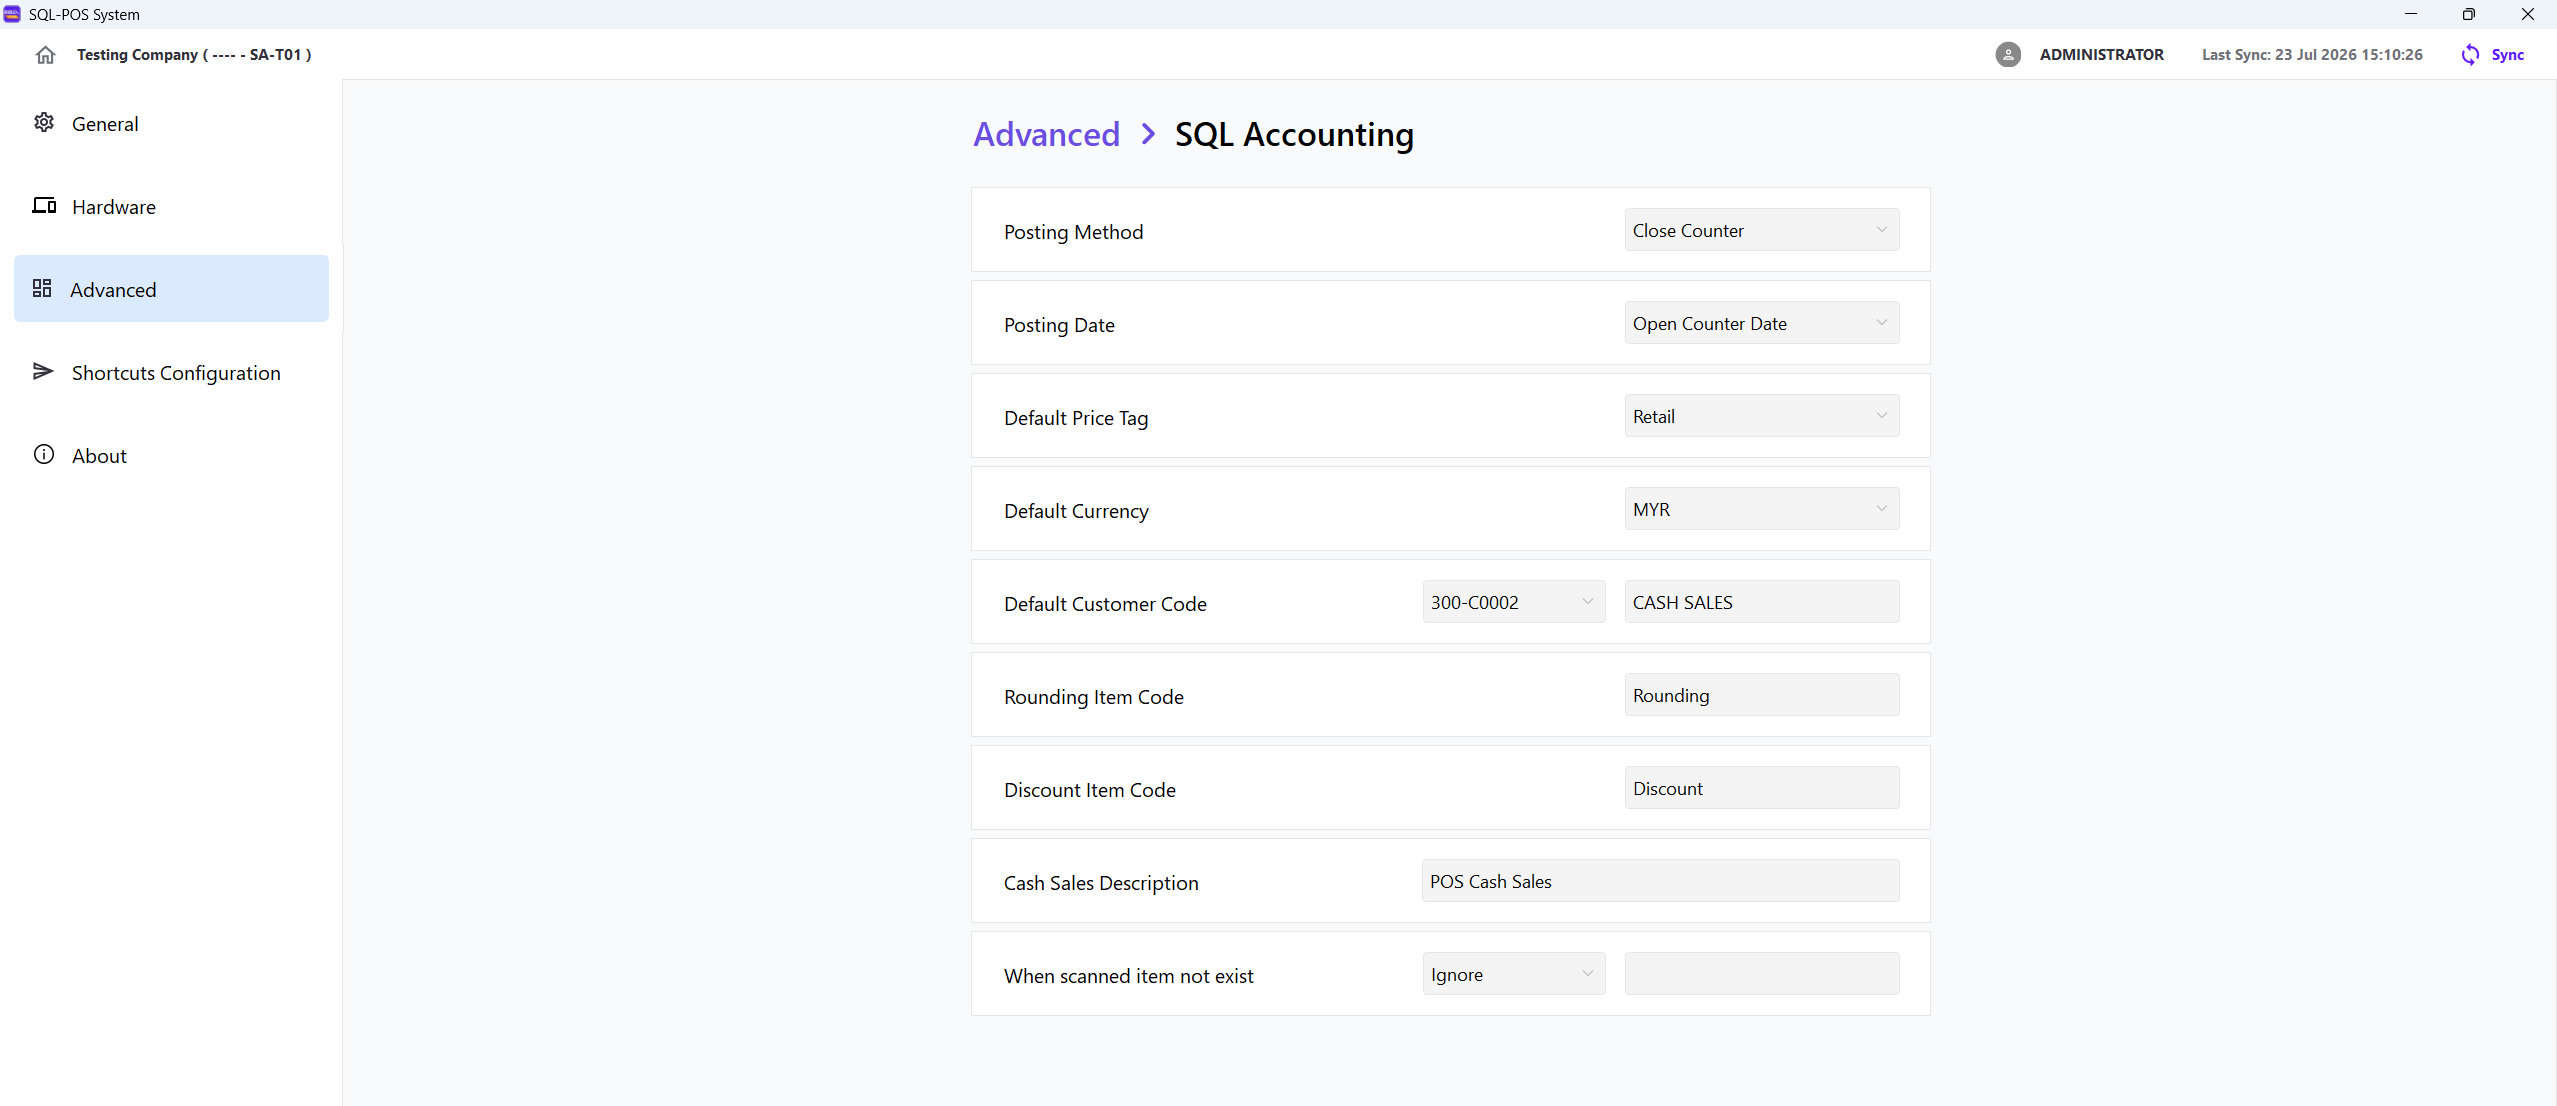This screenshot has width=2557, height=1106.
Task: Click the Last Sync timestamp text
Action: (2312, 55)
